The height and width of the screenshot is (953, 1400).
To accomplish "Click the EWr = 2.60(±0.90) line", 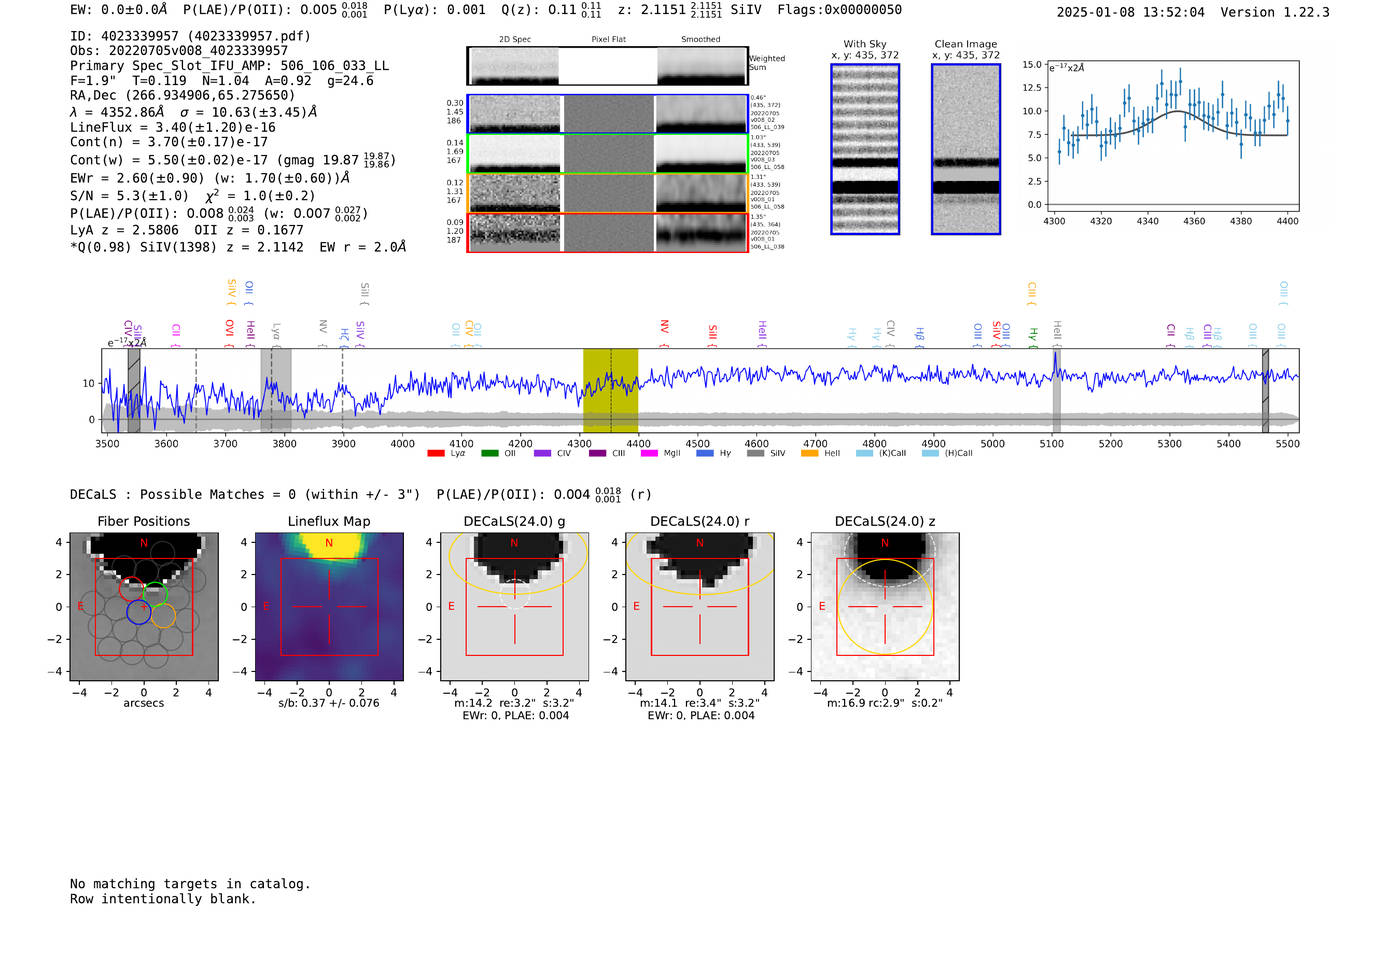I will [x=210, y=178].
